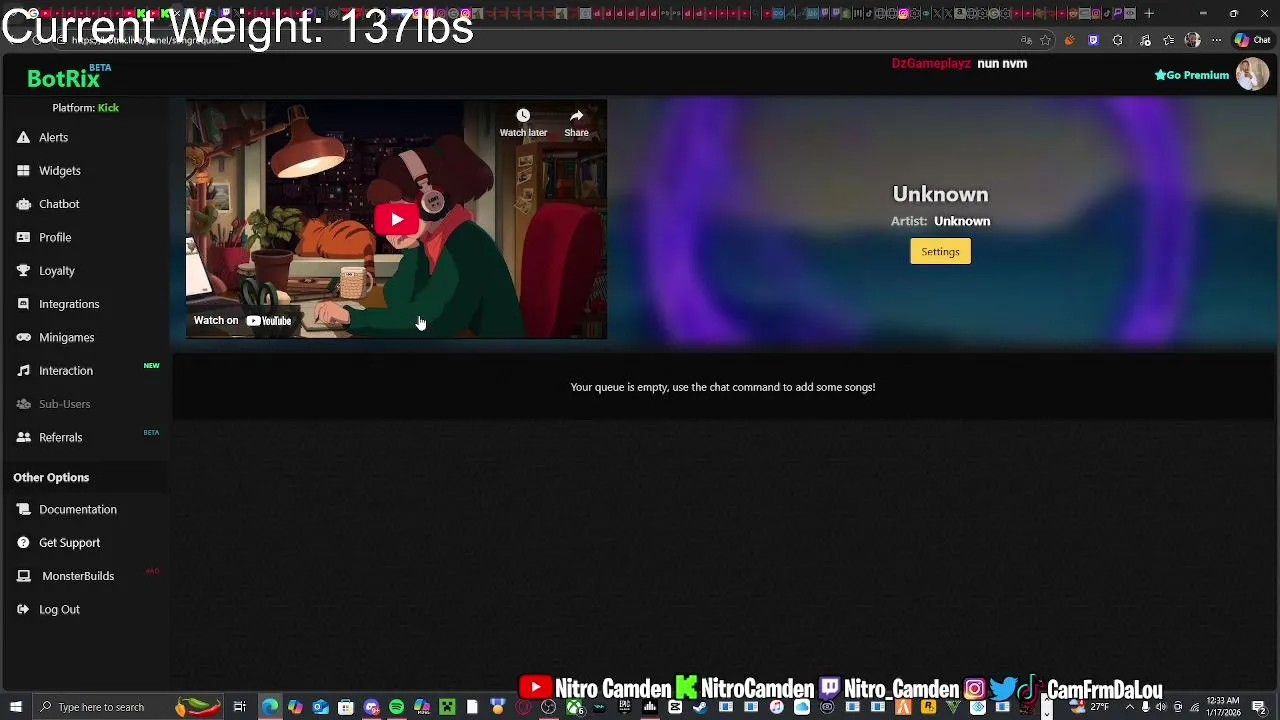The width and height of the screenshot is (1280, 720).
Task: Open song request Settings button
Action: [940, 252]
